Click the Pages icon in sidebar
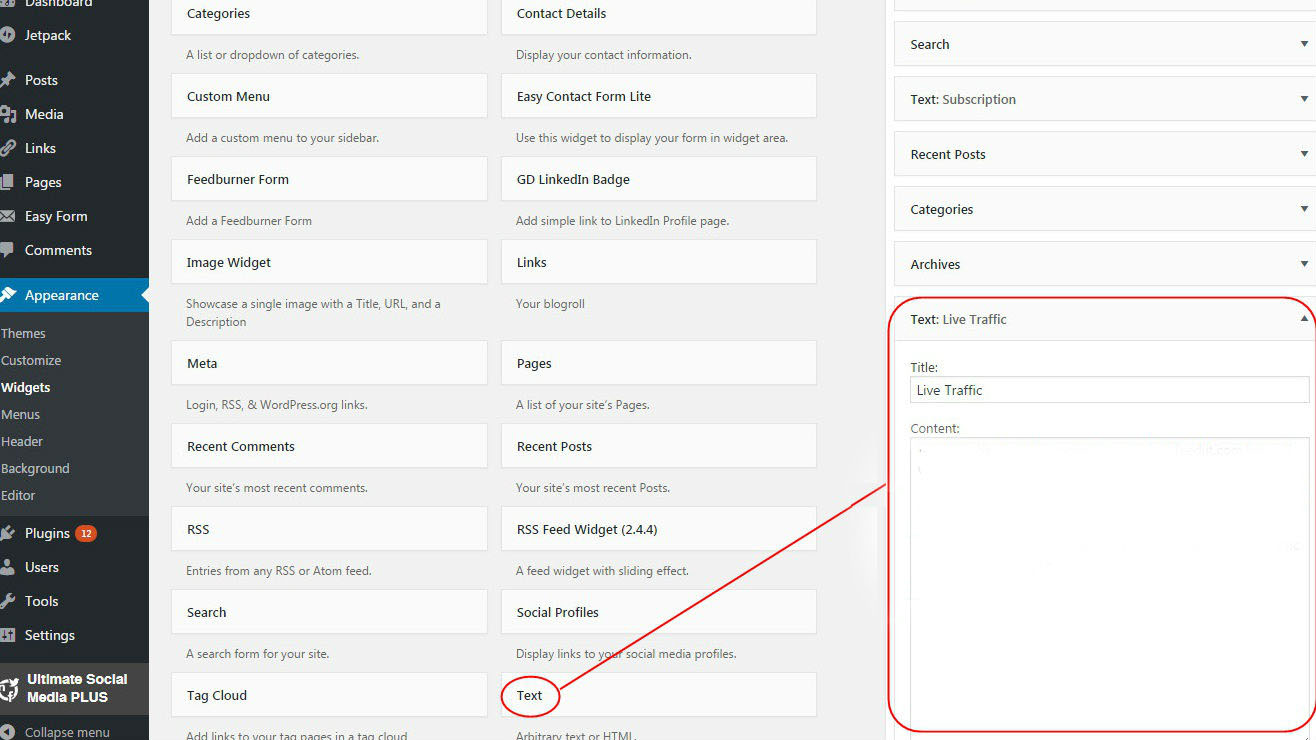This screenshot has width=1316, height=740. [7, 182]
